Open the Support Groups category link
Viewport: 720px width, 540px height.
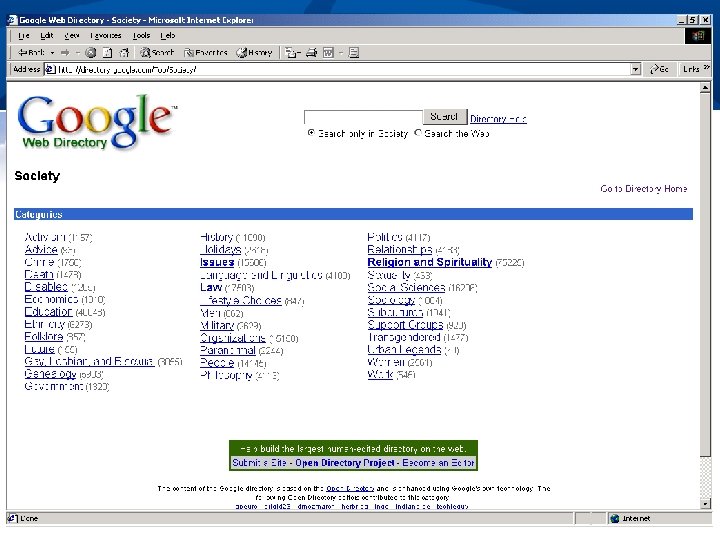tap(405, 325)
